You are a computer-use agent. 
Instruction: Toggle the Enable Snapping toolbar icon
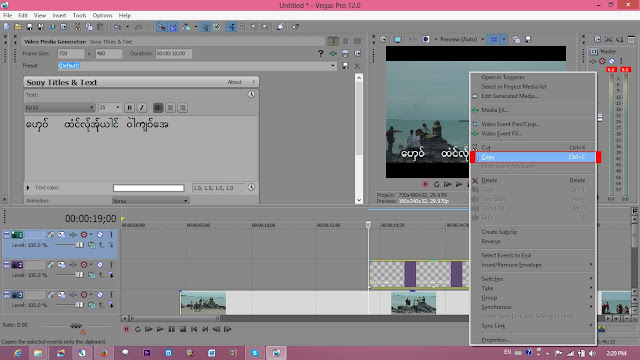click(162, 27)
